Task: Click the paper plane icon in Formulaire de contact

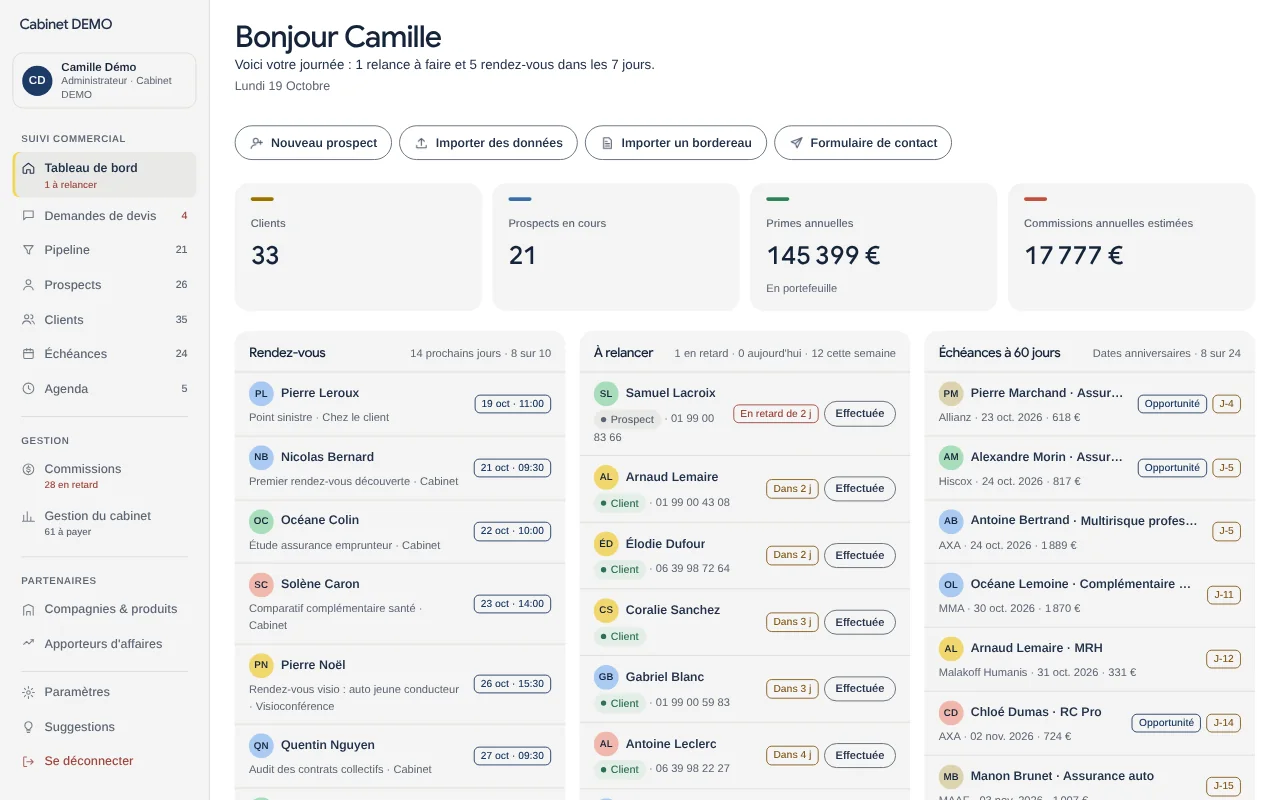Action: click(796, 143)
